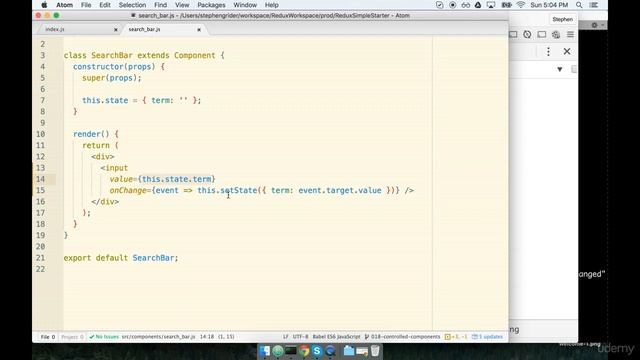Viewport: 640px width, 360px height.
Task: Open the folder stack in dock
Action: point(349,351)
